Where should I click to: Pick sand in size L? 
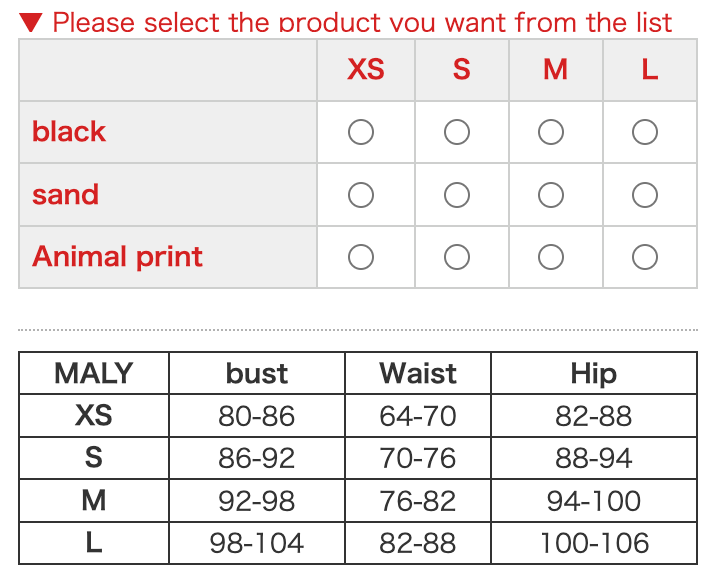(x=645, y=195)
